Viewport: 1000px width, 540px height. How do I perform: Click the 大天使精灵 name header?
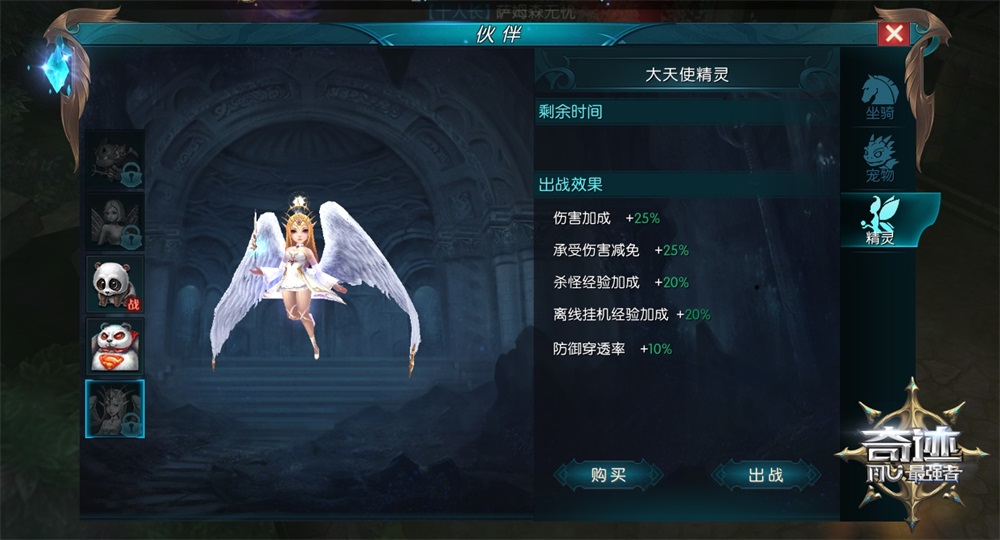(687, 75)
